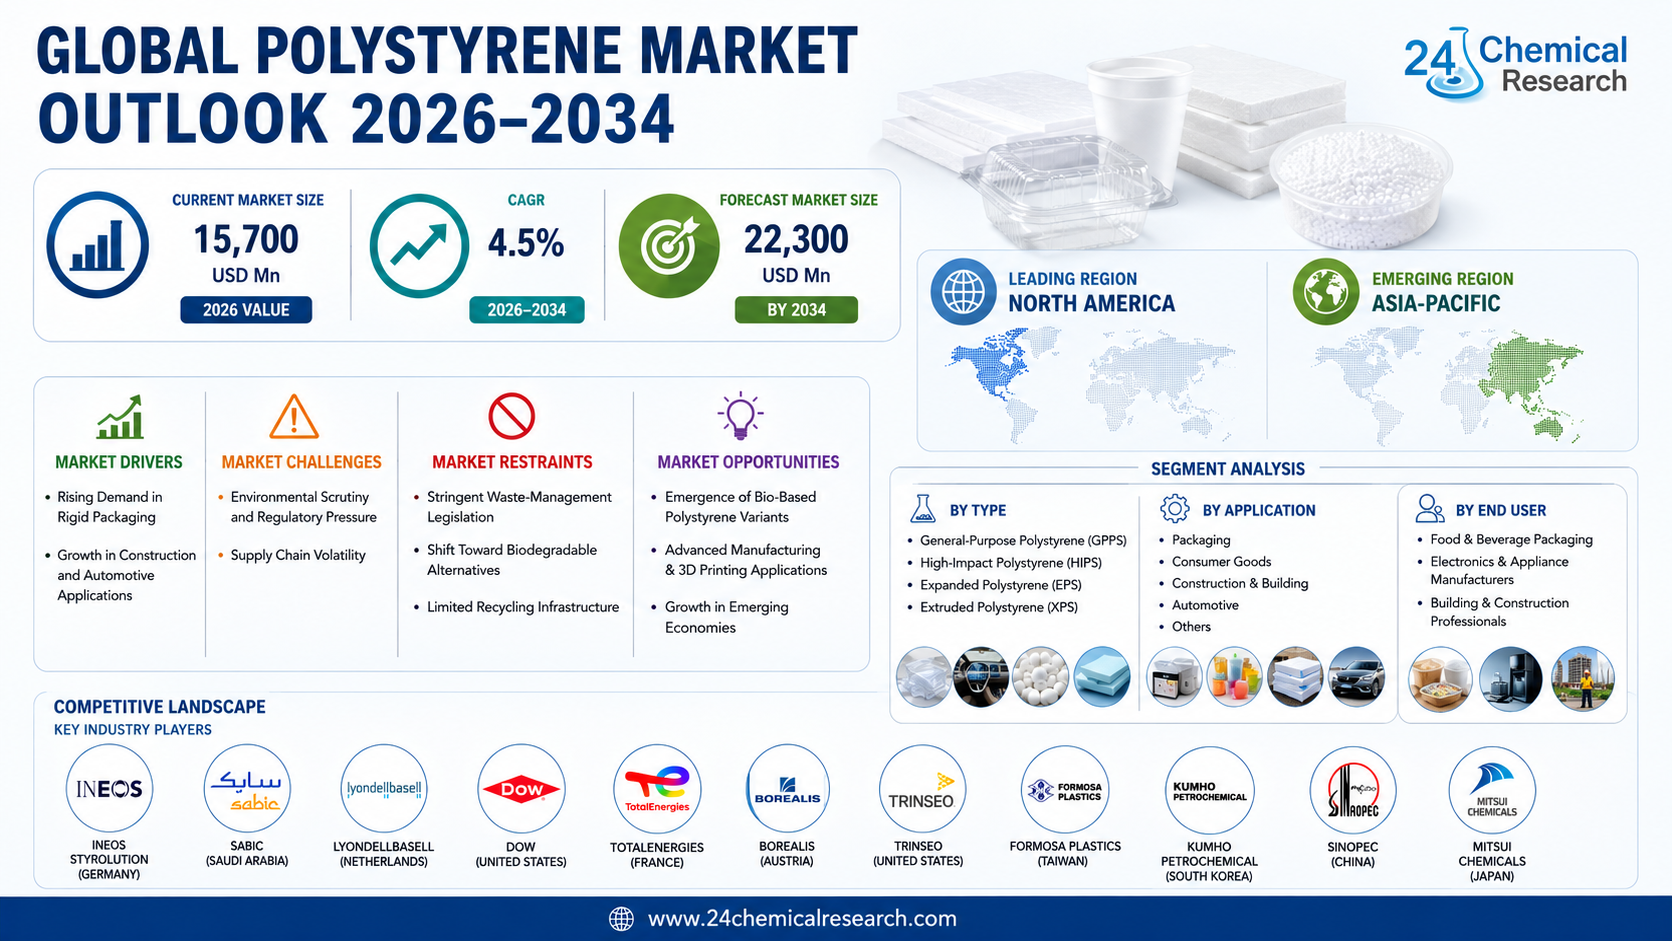Click the footer globe icon
This screenshot has height=941, width=1672.
[622, 919]
